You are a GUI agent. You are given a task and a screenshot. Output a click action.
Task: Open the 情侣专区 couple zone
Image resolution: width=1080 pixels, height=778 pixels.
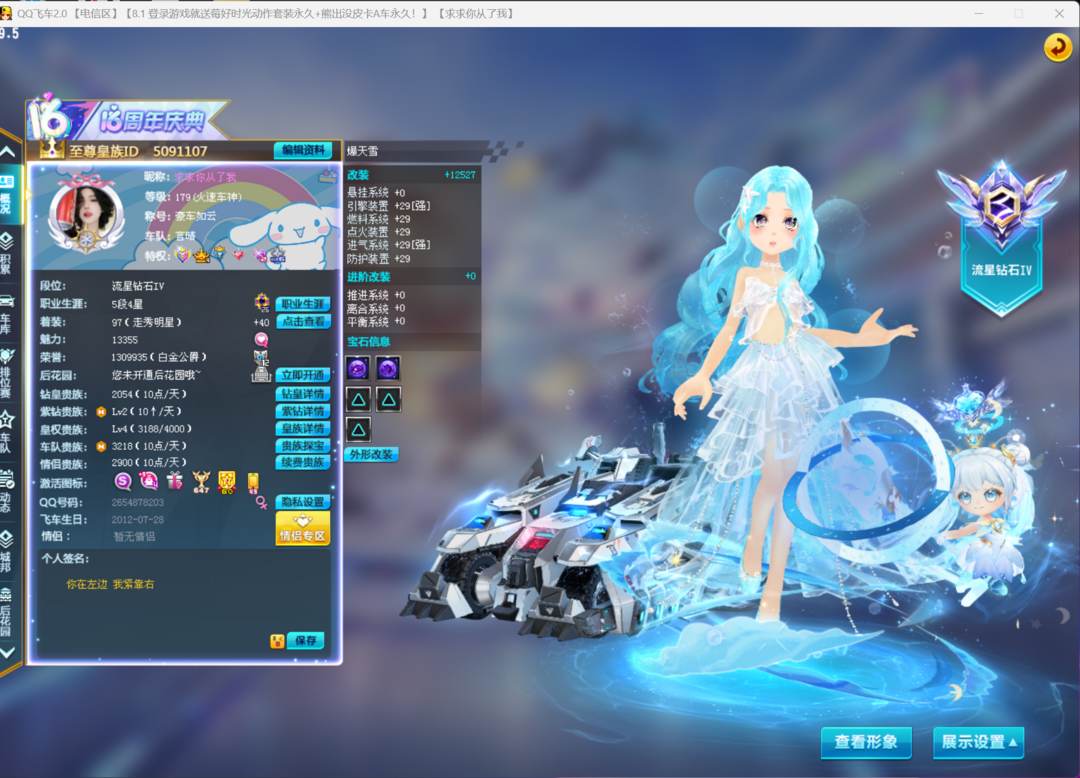[x=303, y=529]
